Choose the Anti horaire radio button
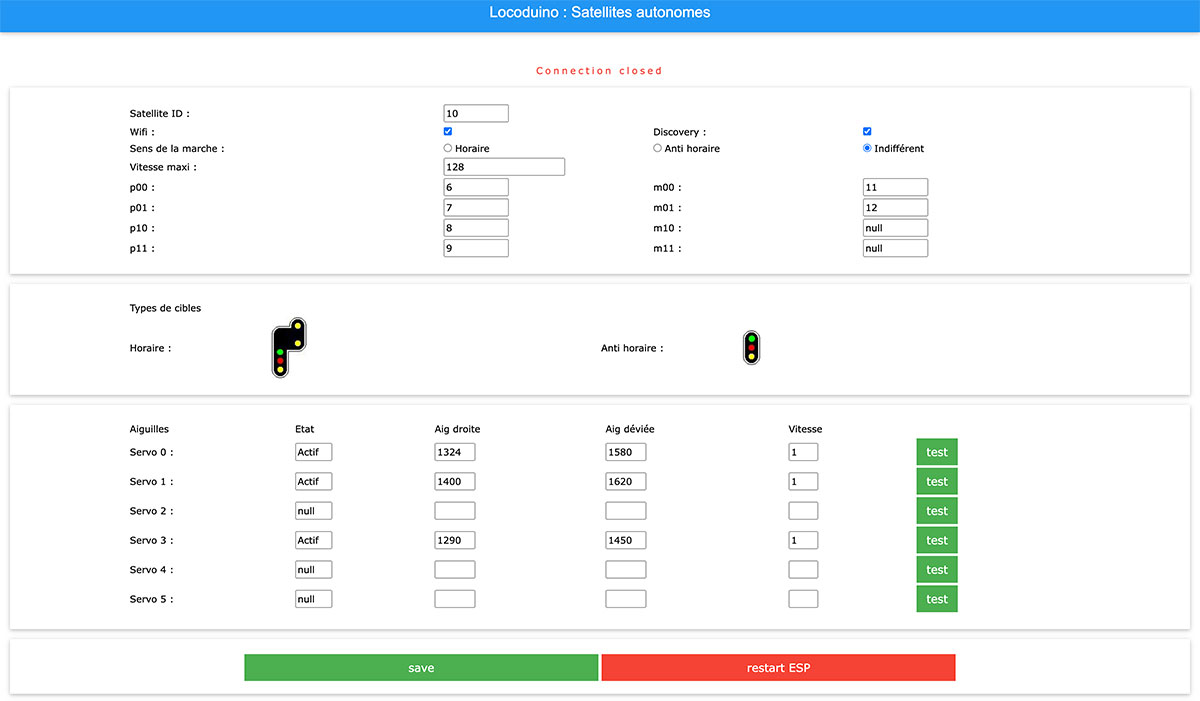Image resolution: width=1200 pixels, height=701 pixels. (657, 148)
